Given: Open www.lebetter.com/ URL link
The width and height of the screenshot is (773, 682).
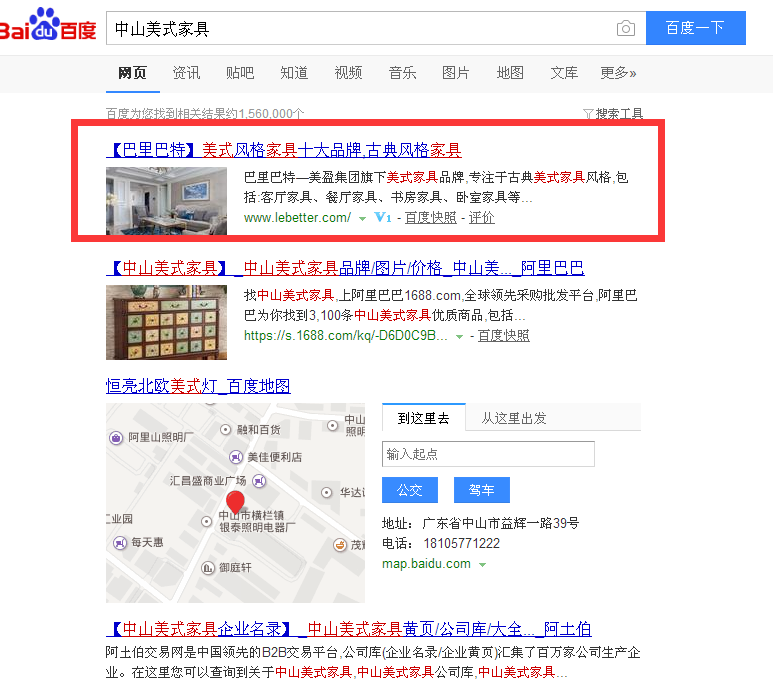Looking at the screenshot, I should pos(297,217).
